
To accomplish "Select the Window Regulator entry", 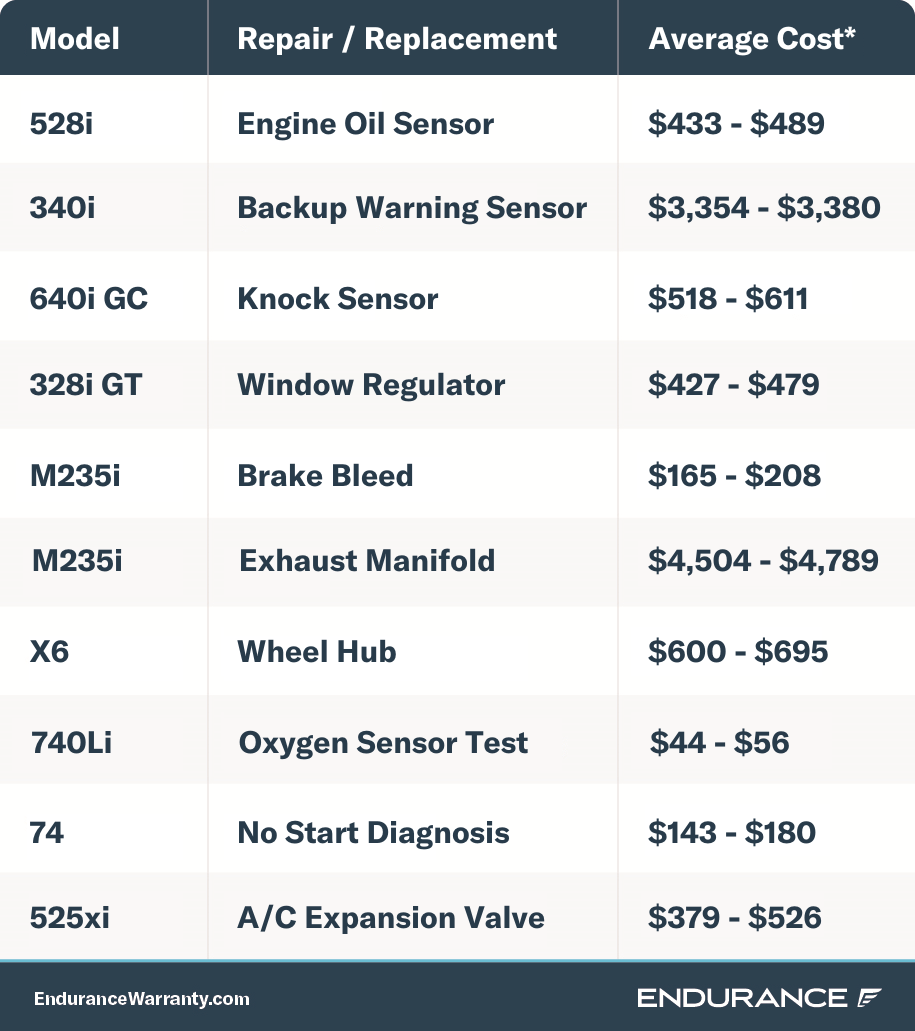I will (x=371, y=385).
